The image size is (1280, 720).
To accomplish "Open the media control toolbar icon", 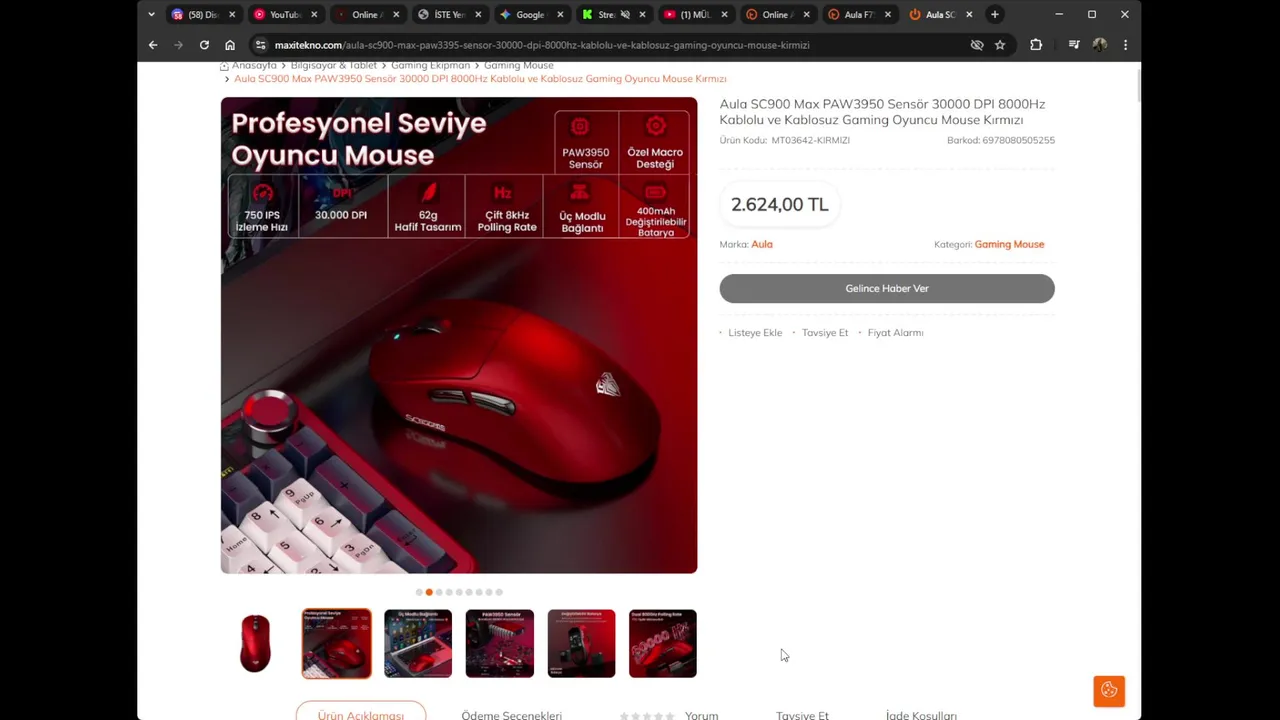I will [1074, 45].
